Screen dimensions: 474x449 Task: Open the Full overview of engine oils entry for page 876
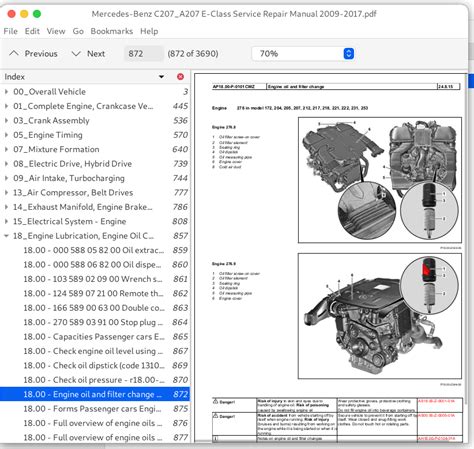tap(95, 423)
